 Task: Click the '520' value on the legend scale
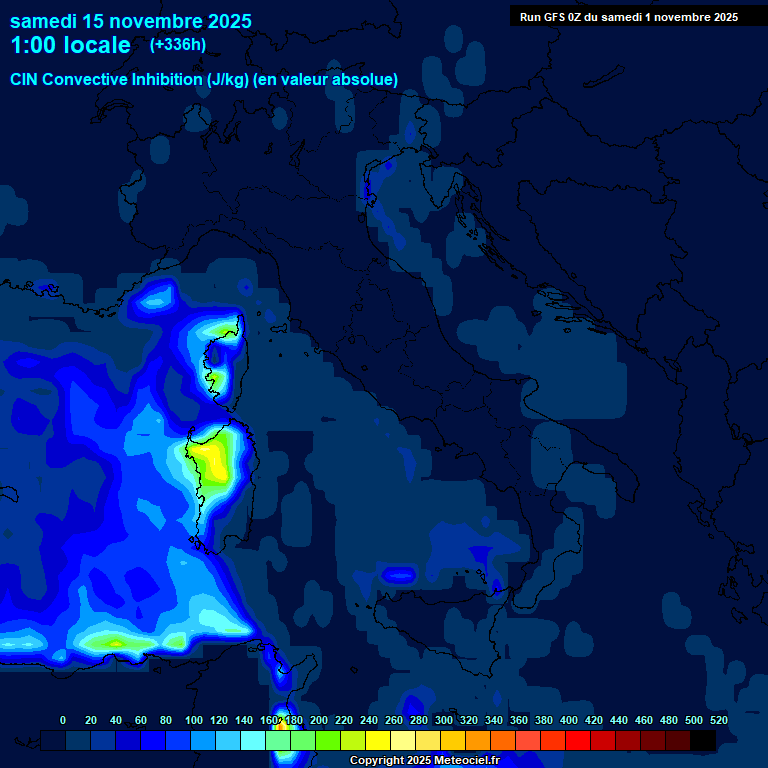(718, 720)
